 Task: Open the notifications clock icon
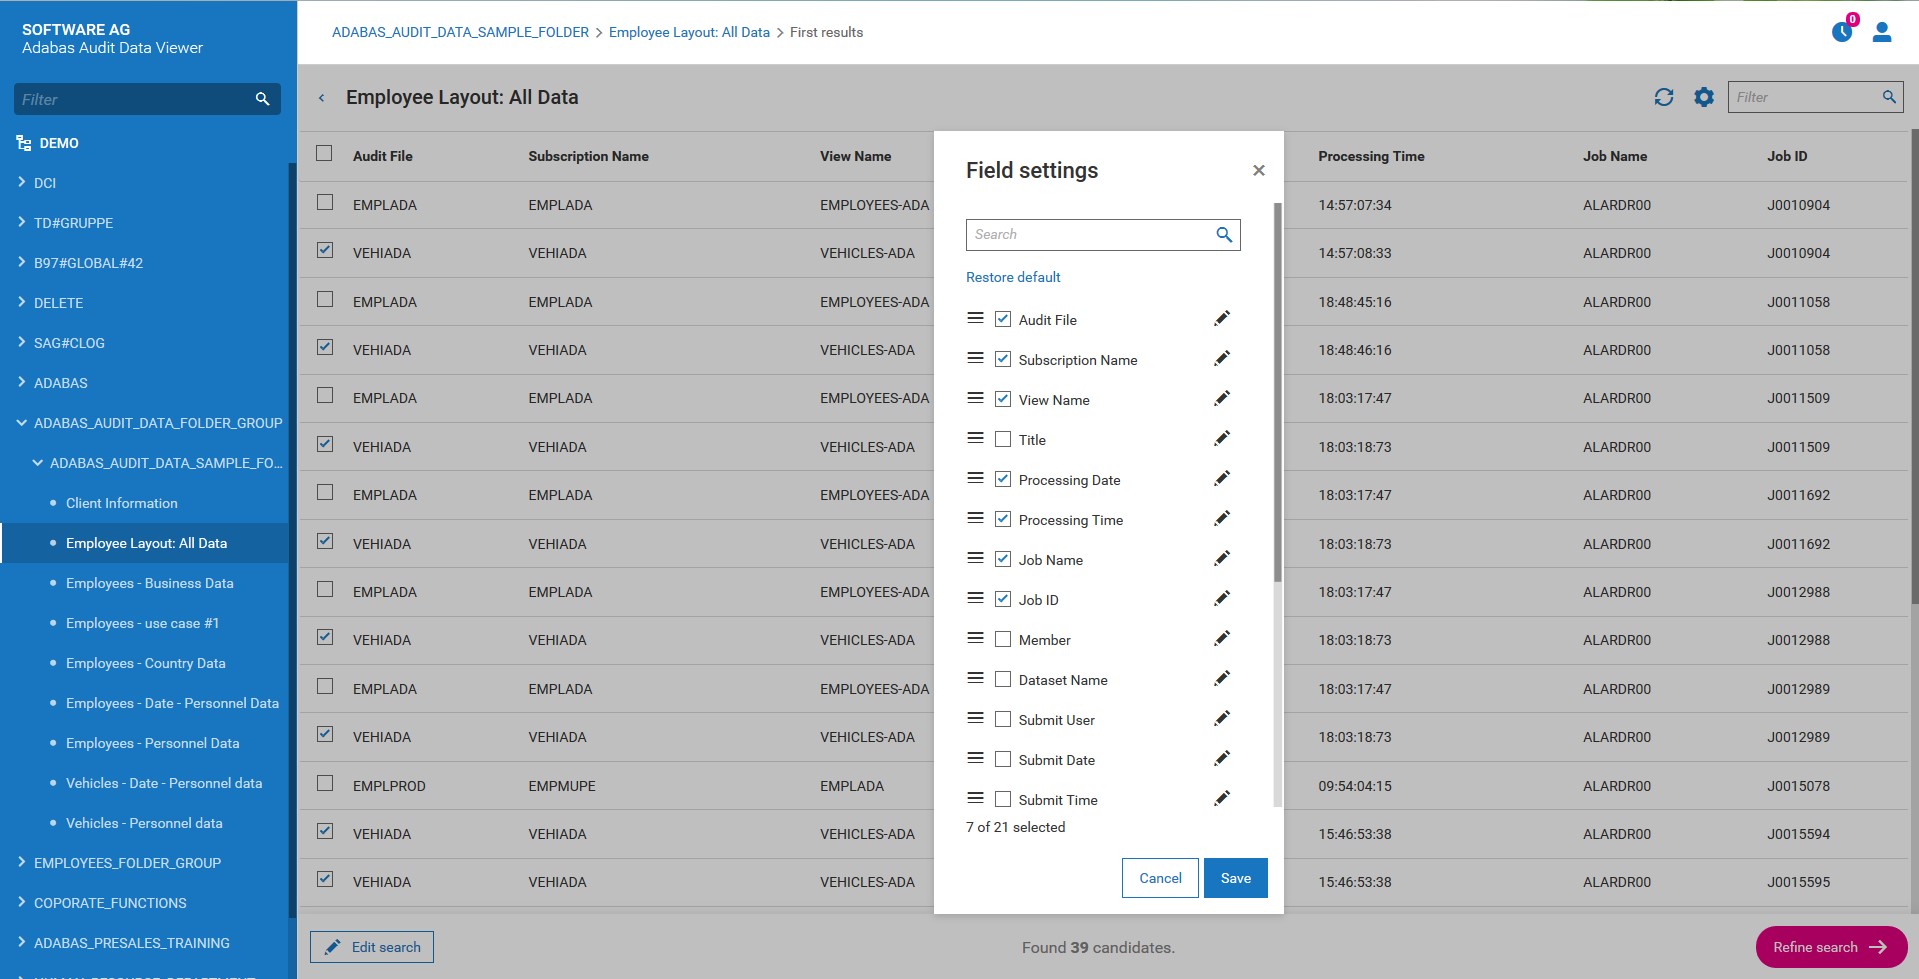1842,32
